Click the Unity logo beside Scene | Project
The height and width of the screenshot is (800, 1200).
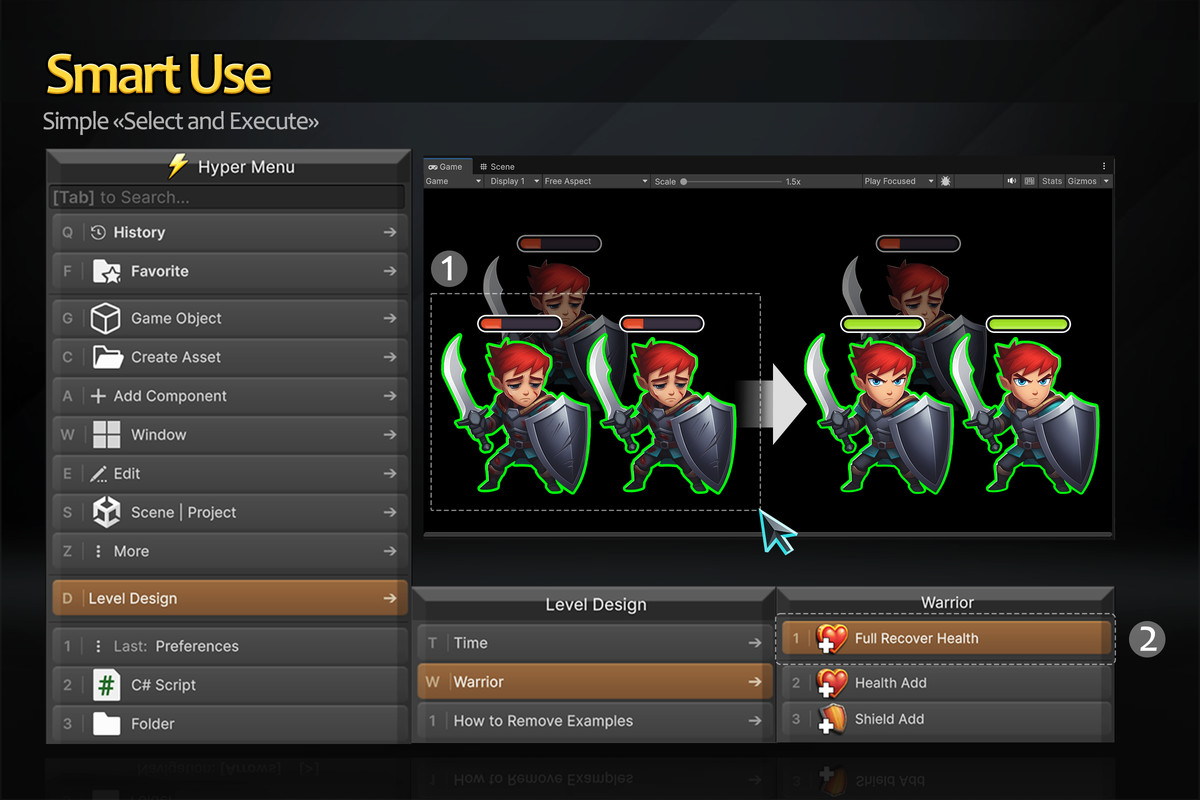pos(106,512)
